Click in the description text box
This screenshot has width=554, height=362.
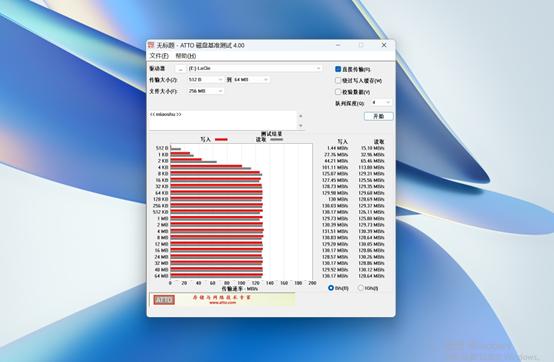tap(223, 120)
